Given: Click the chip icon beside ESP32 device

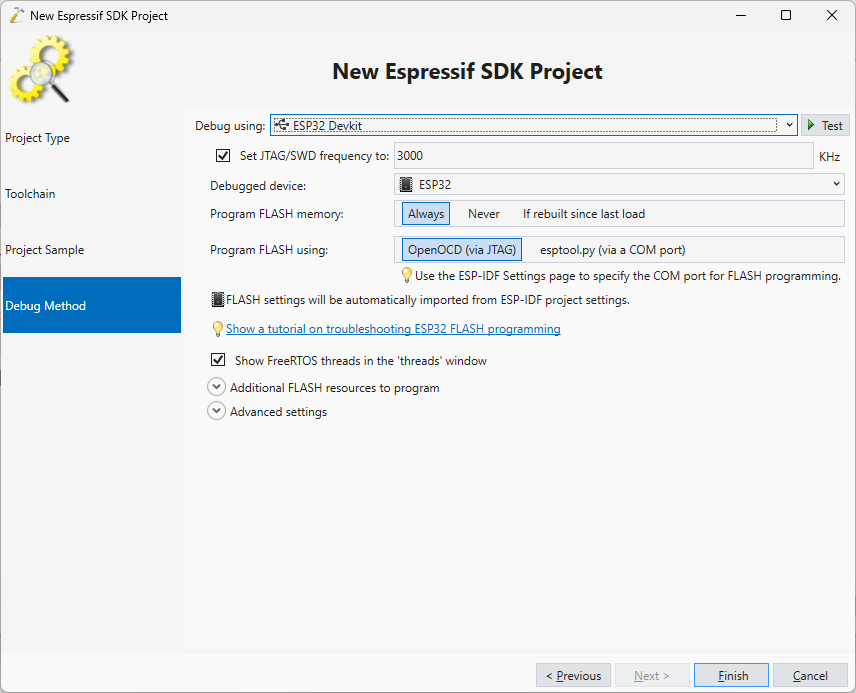Looking at the screenshot, I should 406,185.
